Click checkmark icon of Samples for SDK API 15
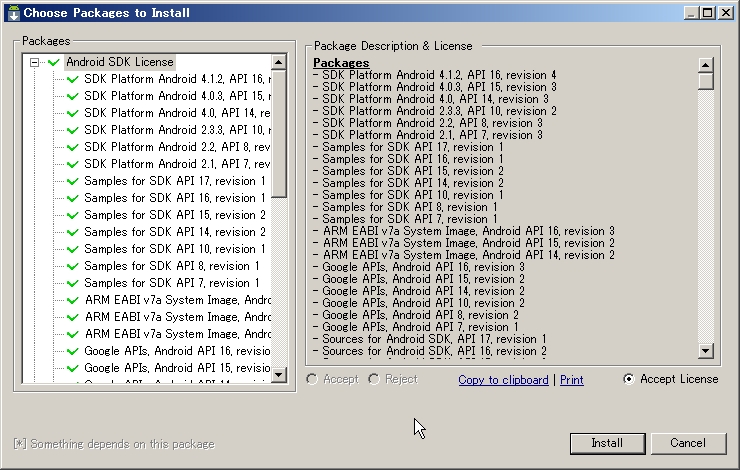 (x=73, y=215)
